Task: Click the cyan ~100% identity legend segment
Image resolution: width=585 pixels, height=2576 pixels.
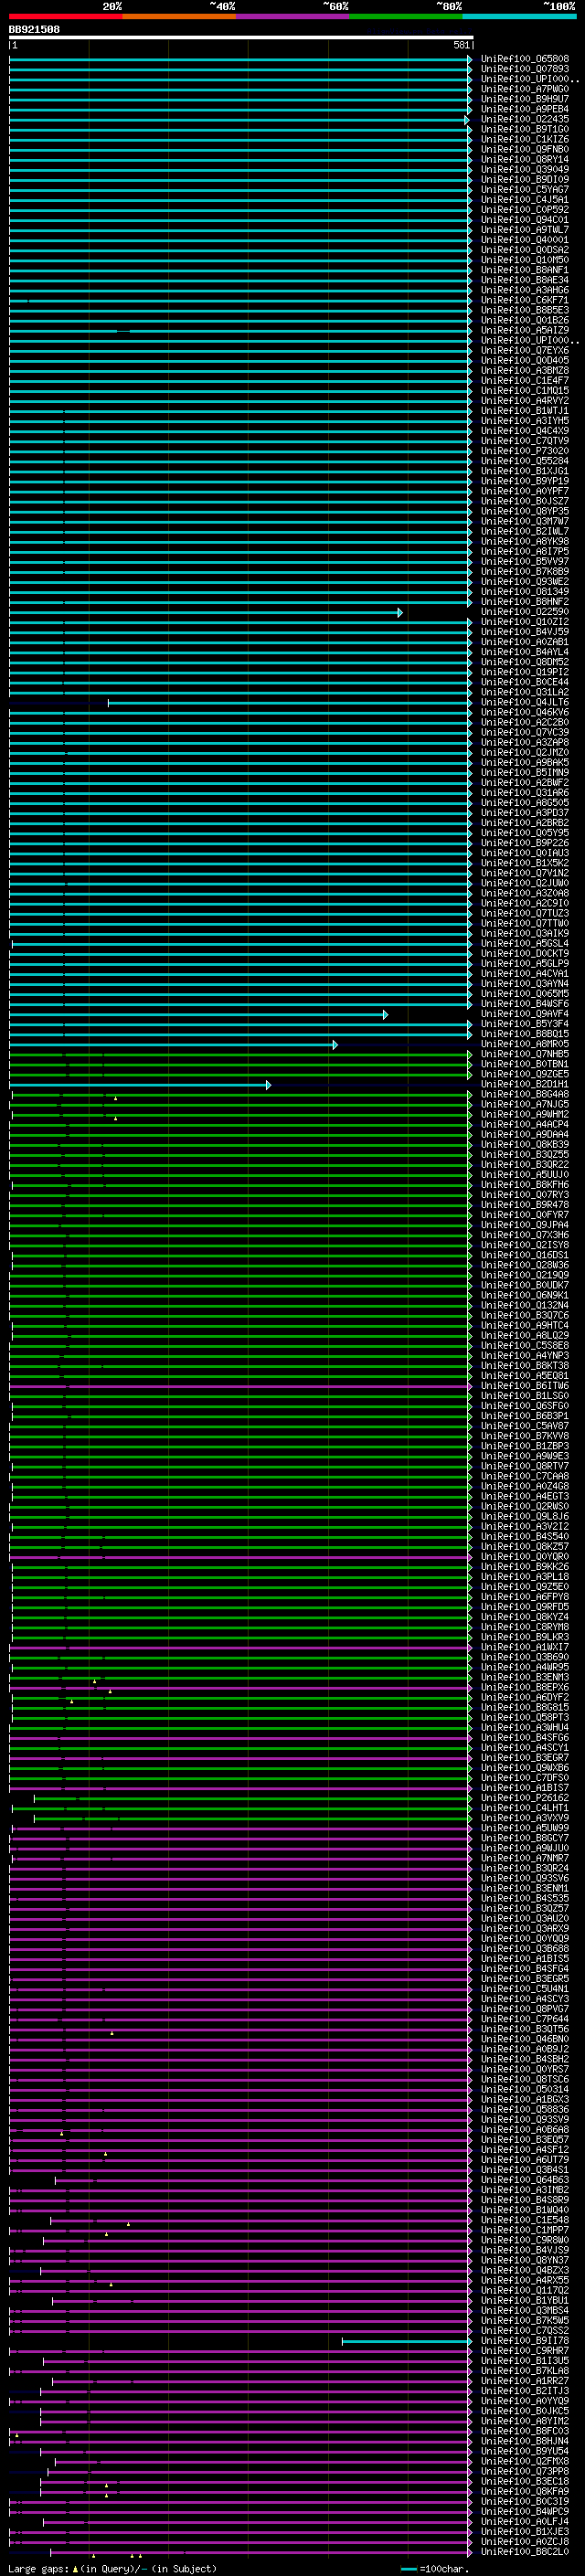Action: tap(520, 17)
